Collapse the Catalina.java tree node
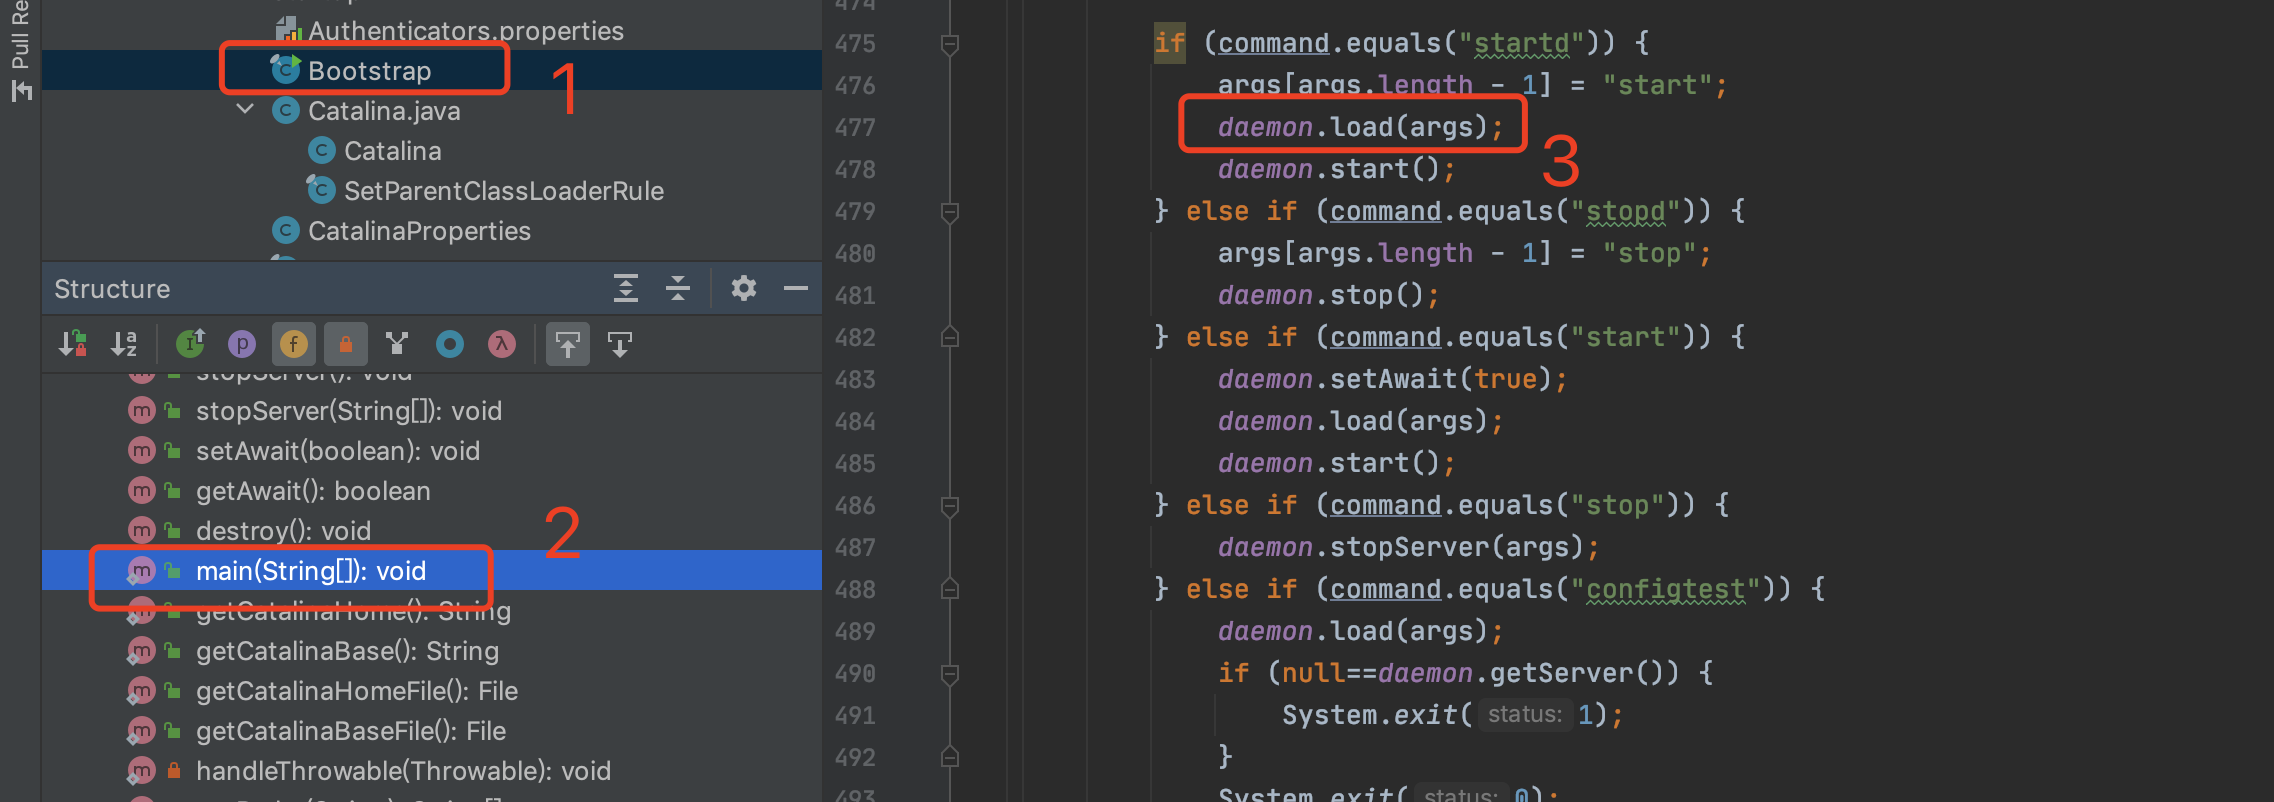This screenshot has height=802, width=2274. [245, 109]
